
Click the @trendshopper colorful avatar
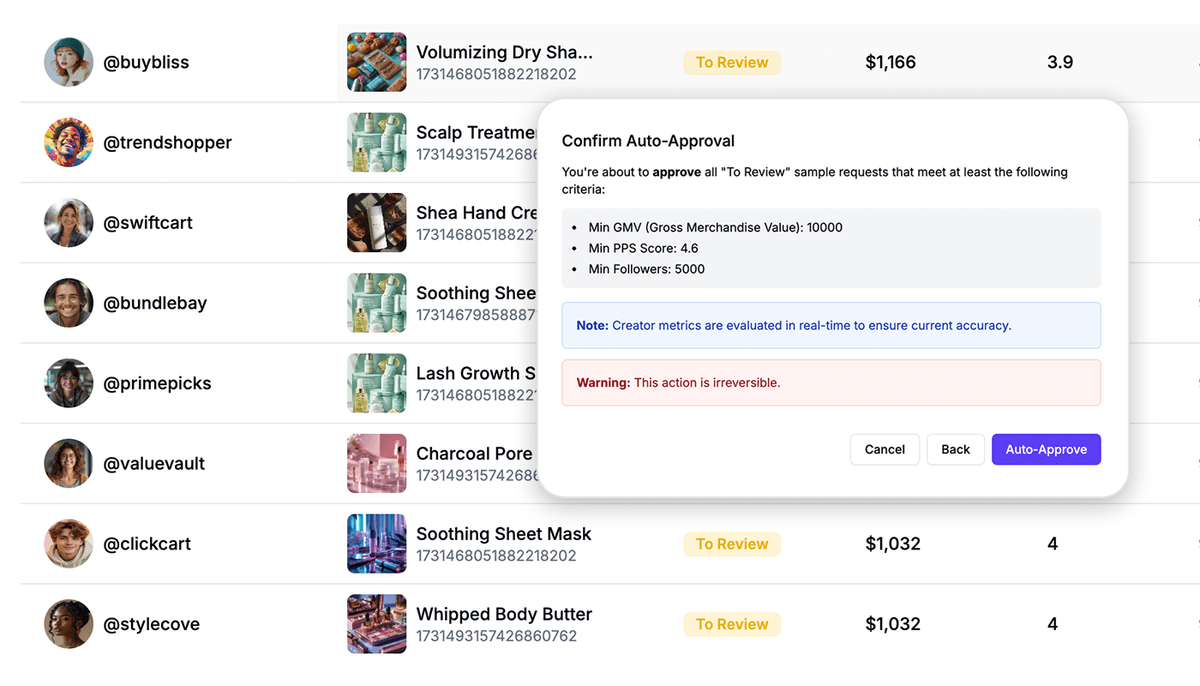(x=68, y=142)
